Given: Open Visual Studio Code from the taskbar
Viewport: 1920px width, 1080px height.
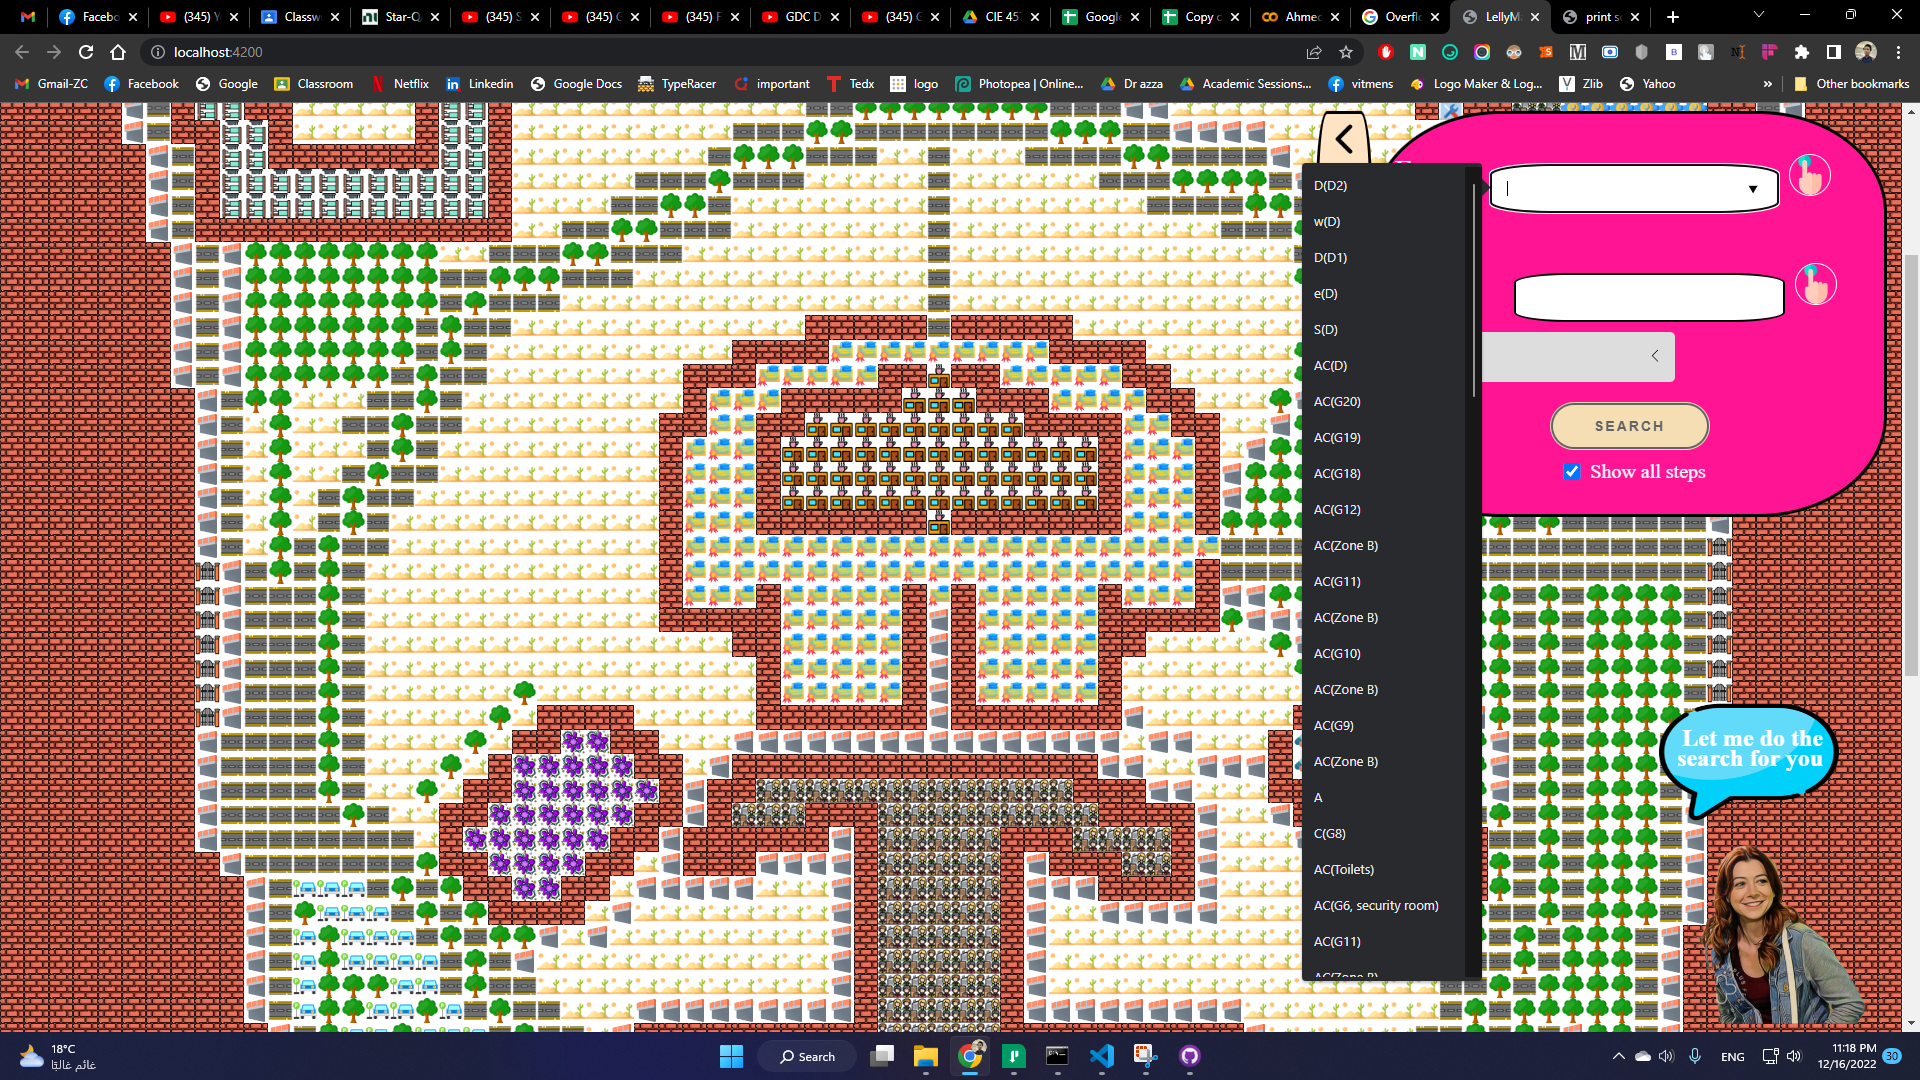Looking at the screenshot, I should (x=1101, y=1056).
